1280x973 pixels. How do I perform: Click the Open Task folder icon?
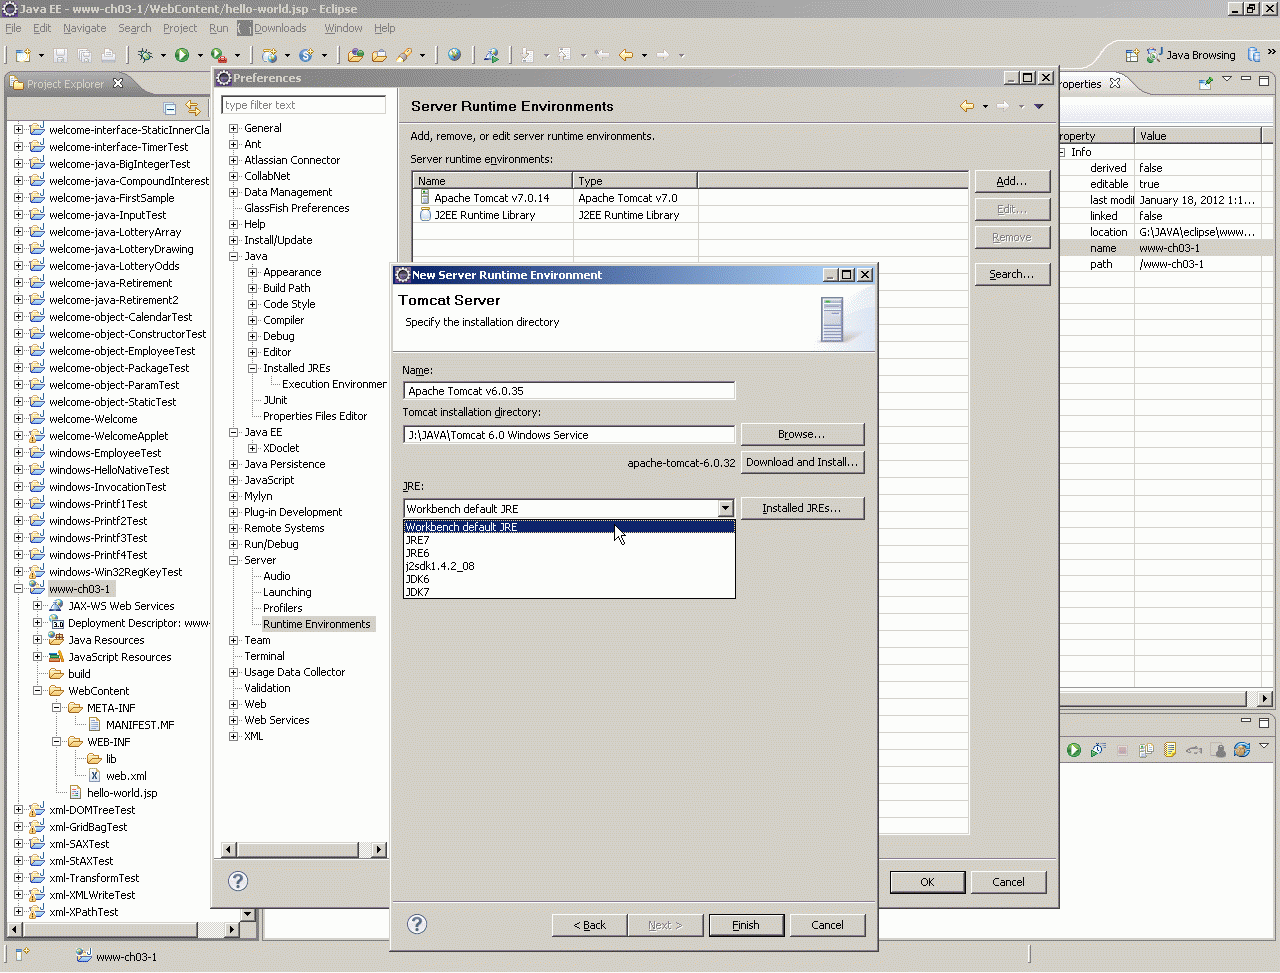pyautogui.click(x=379, y=55)
